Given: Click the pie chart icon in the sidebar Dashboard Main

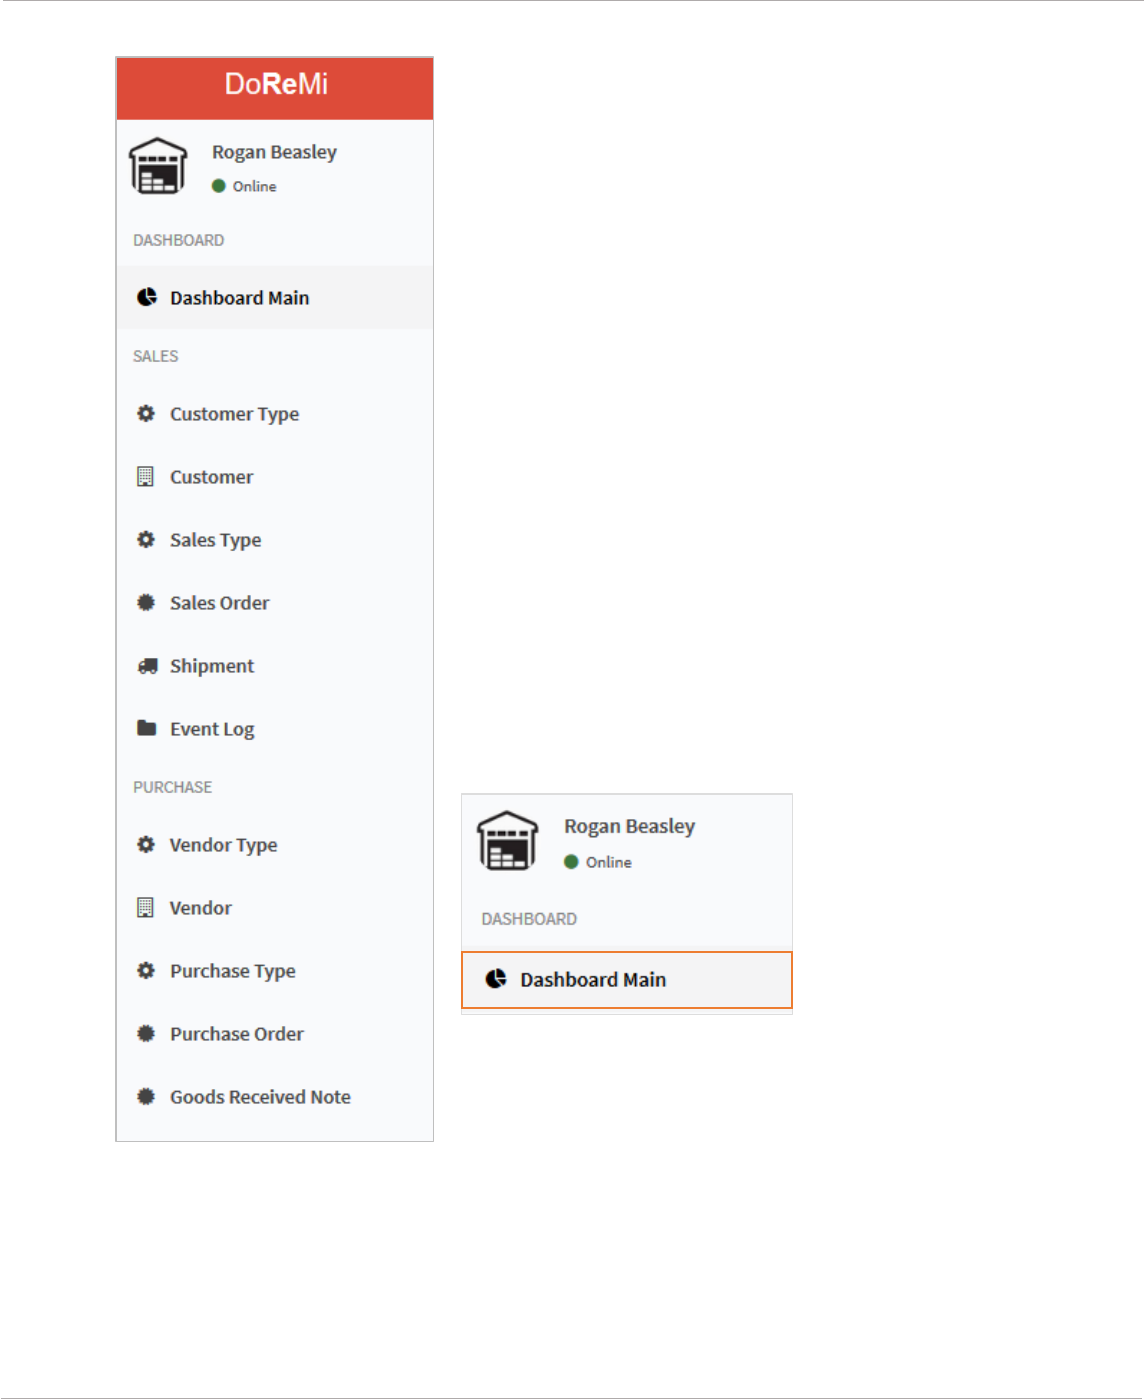Looking at the screenshot, I should pos(147,297).
